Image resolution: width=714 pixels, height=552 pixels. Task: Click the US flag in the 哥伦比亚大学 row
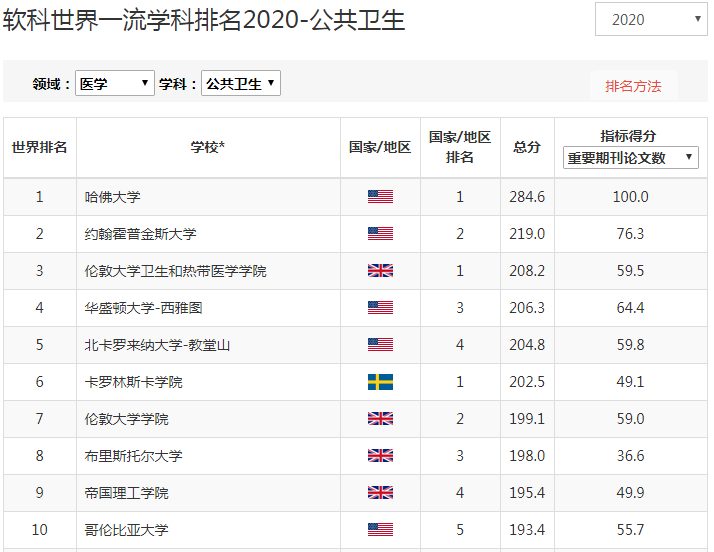pos(380,530)
